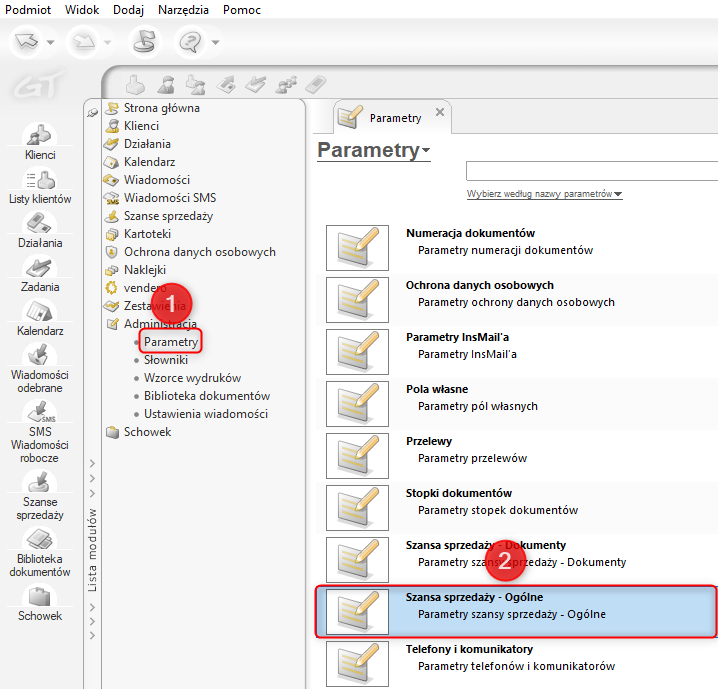Expand the back arrow history dropdown
The width and height of the screenshot is (718, 689).
(50, 43)
